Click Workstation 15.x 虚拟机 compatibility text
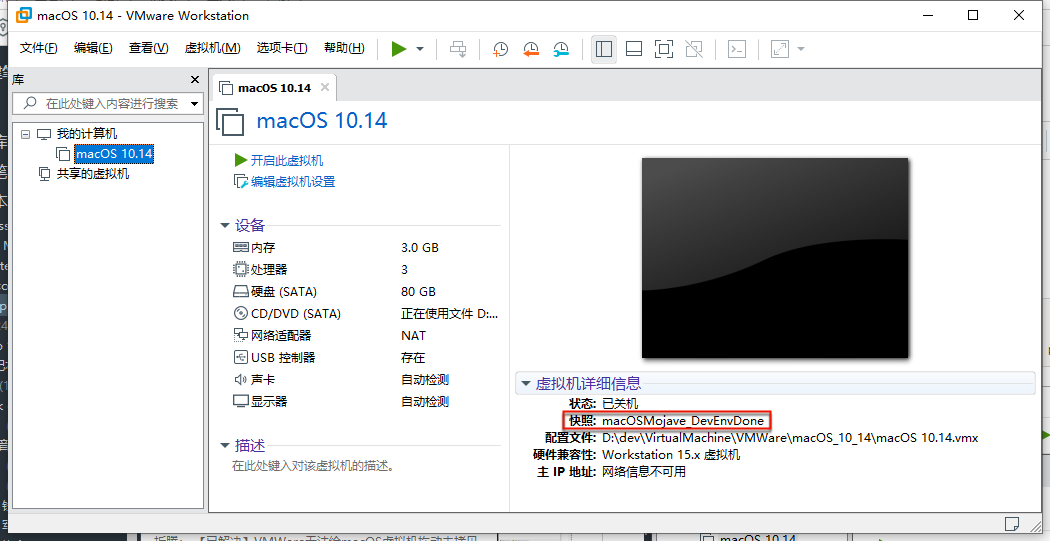The width and height of the screenshot is (1050, 541). pyautogui.click(x=671, y=455)
